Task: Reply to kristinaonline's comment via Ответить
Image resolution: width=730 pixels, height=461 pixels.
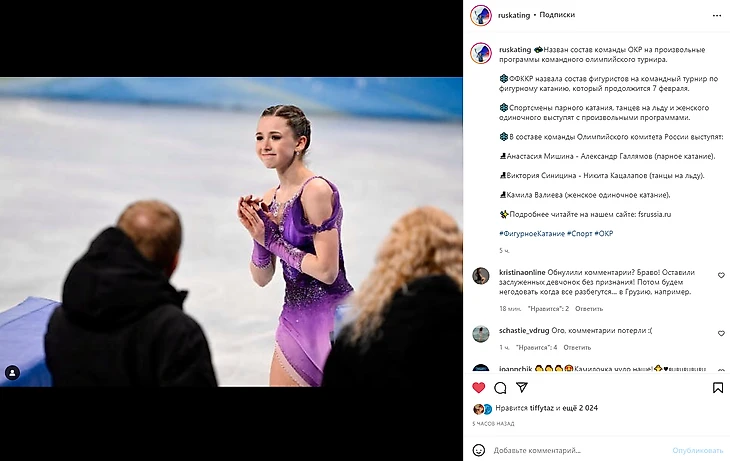Action: [589, 309]
